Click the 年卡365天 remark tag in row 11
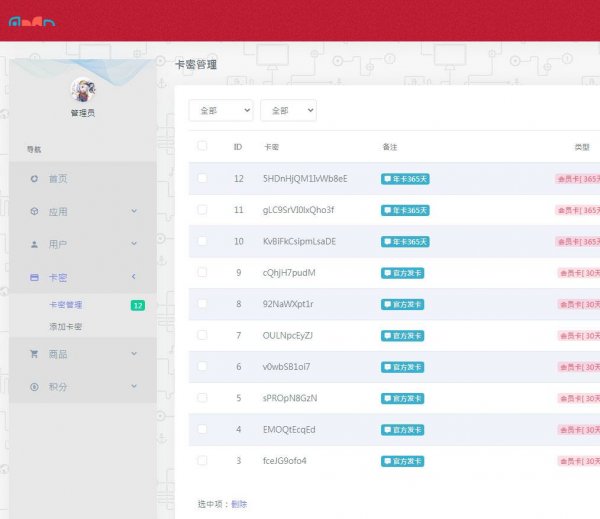This screenshot has height=519, width=600. point(405,211)
